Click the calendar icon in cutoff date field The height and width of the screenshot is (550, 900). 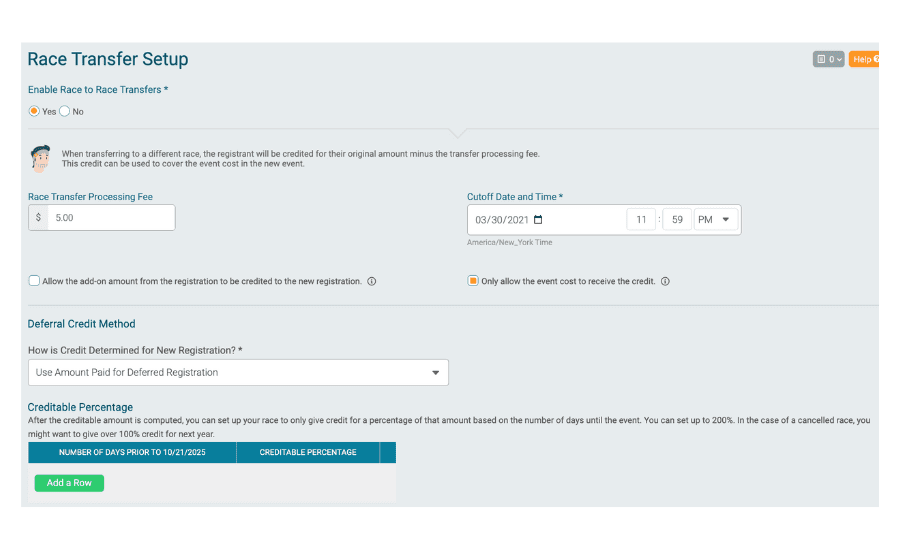(x=538, y=219)
